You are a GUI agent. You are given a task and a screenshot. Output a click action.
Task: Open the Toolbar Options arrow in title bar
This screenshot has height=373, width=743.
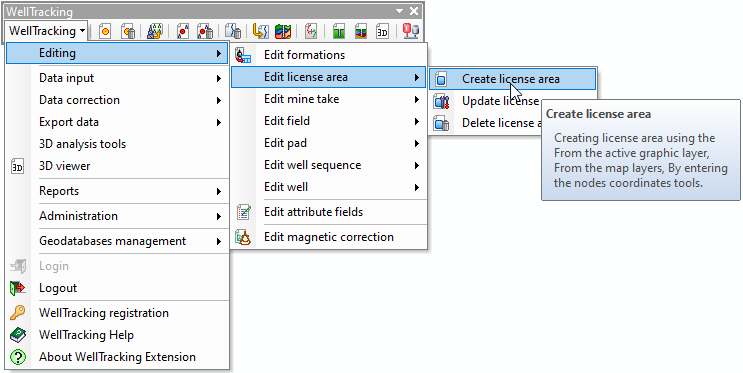coord(400,11)
